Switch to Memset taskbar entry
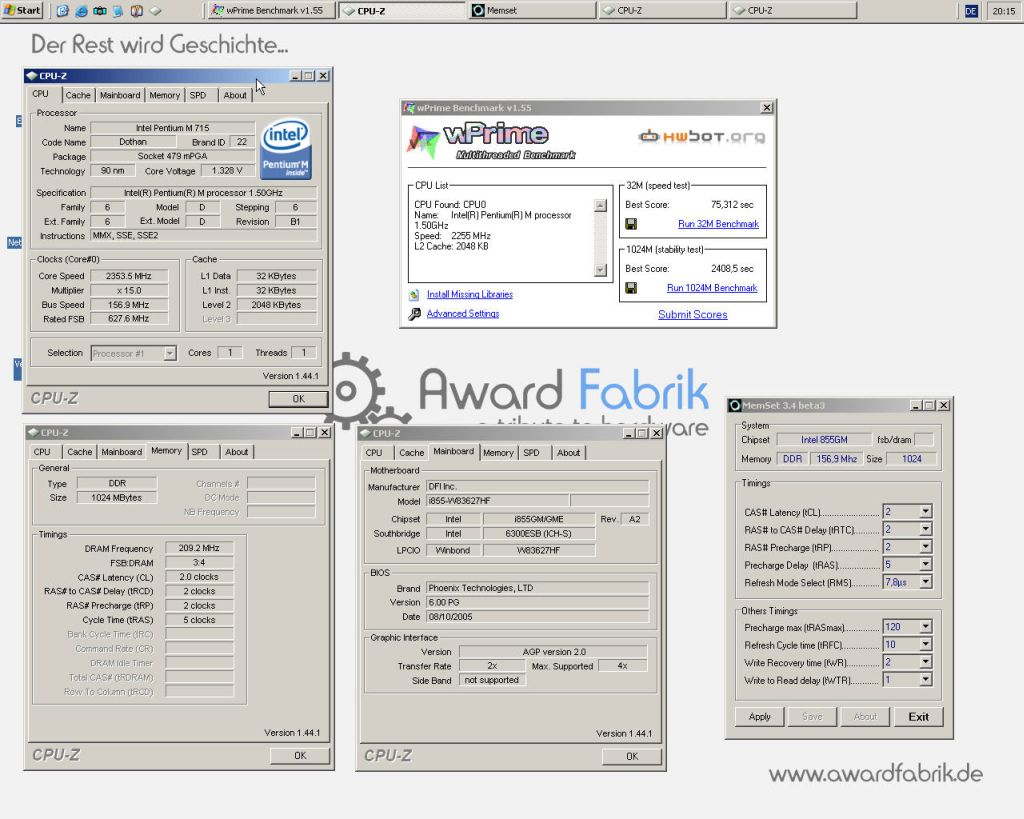This screenshot has height=819, width=1024. point(532,10)
